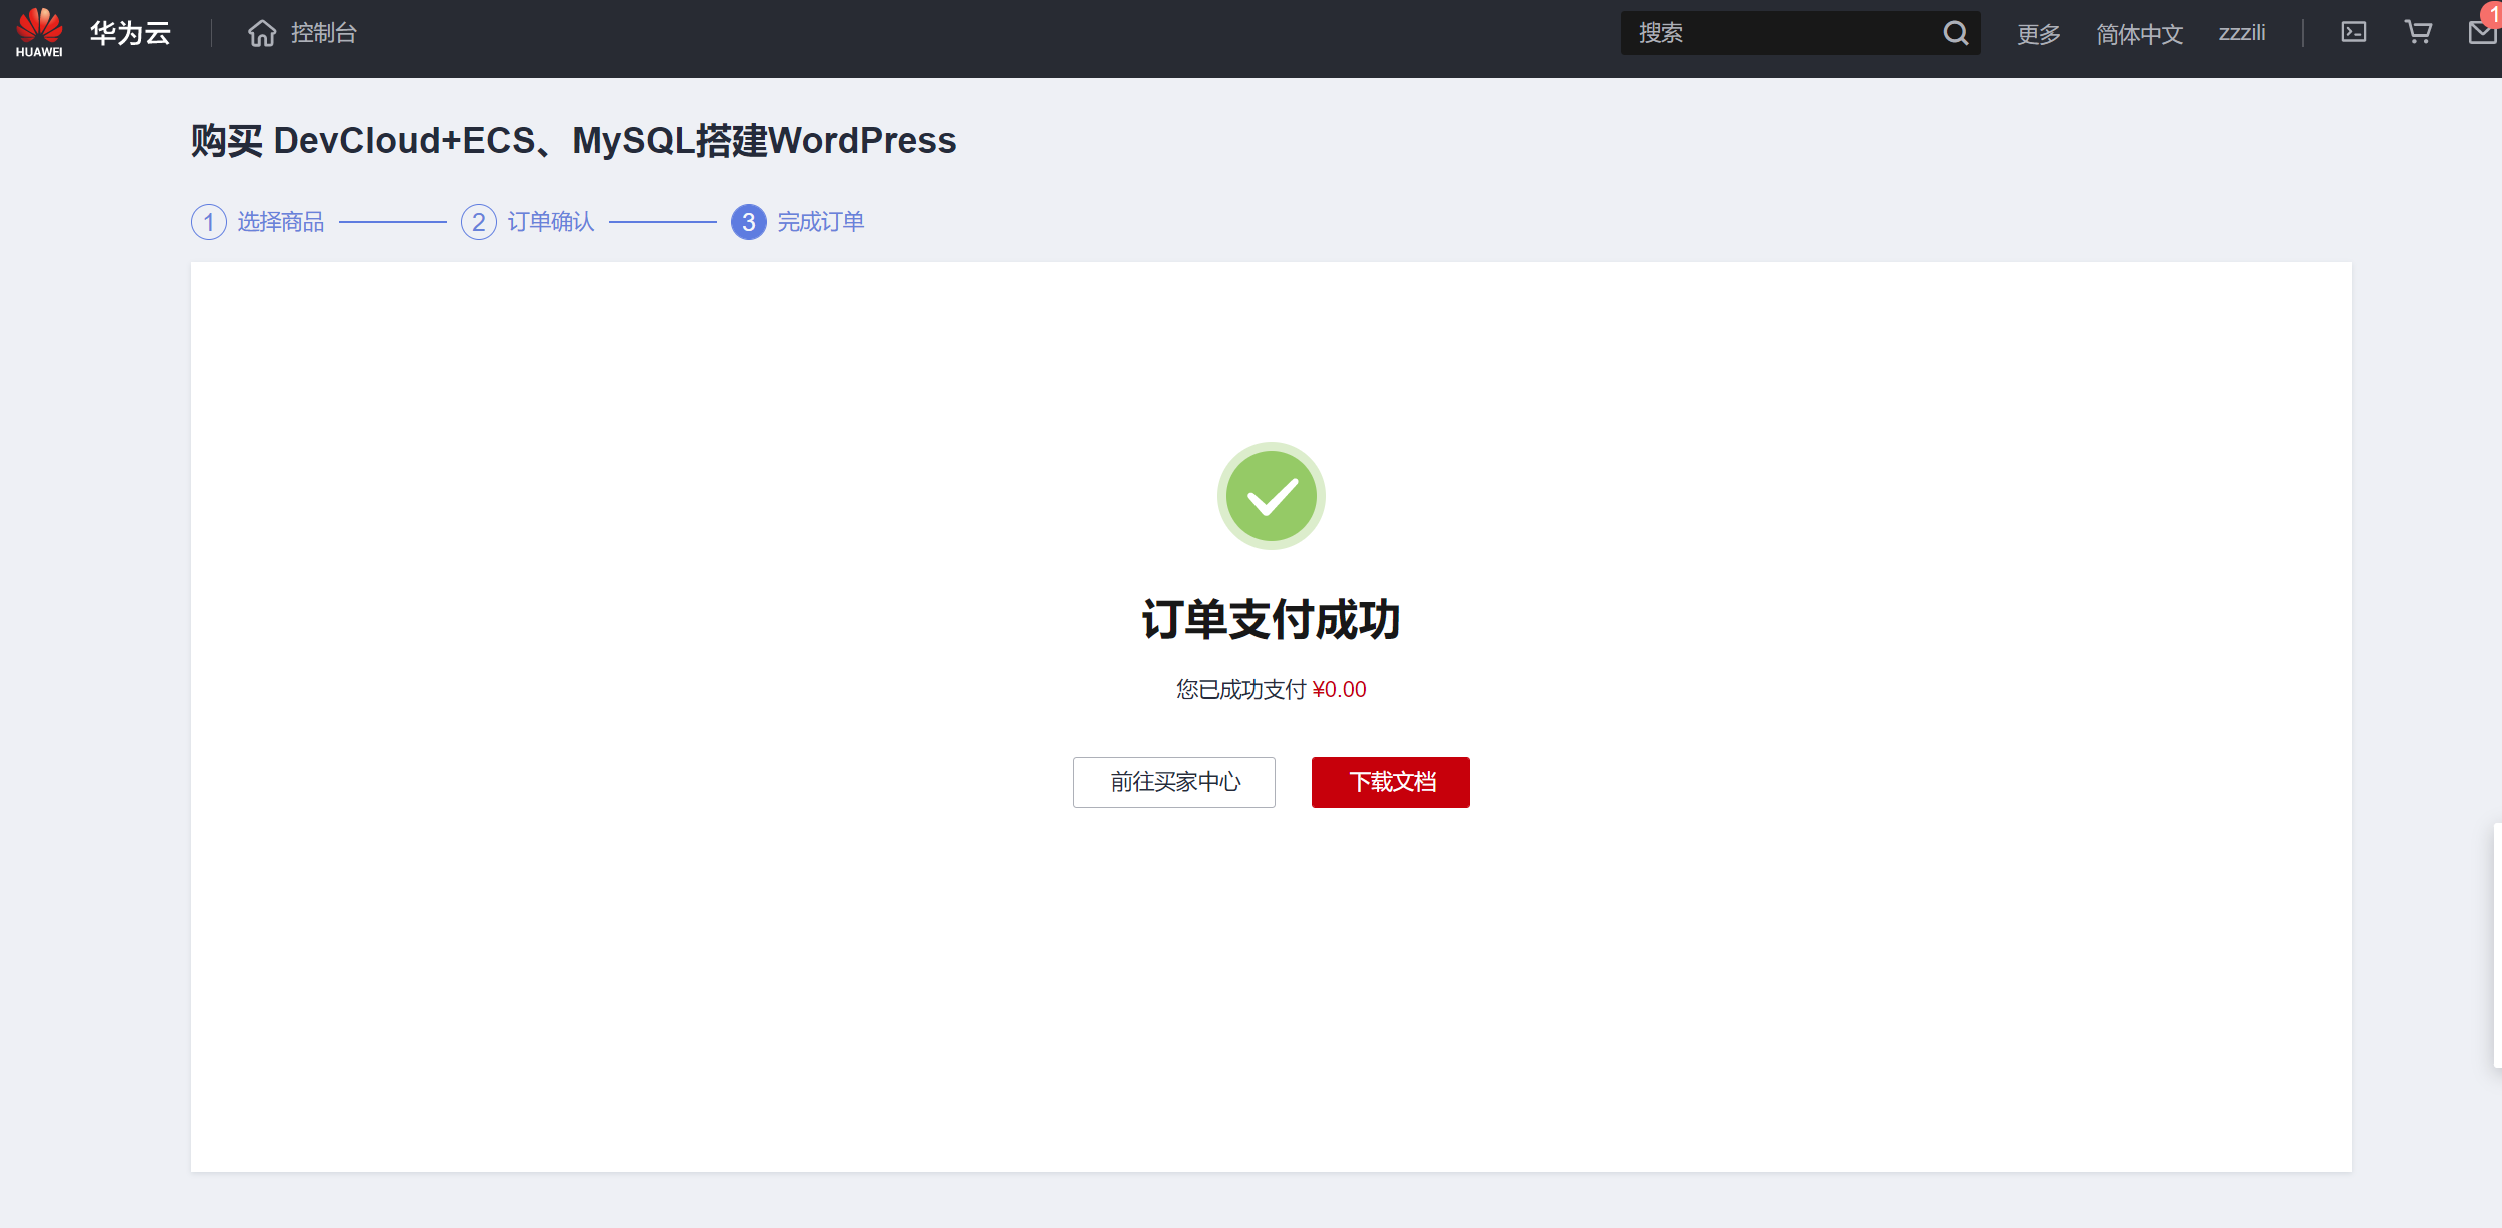Click step 2 circle icon
Image resolution: width=2502 pixels, height=1228 pixels.
tap(478, 222)
